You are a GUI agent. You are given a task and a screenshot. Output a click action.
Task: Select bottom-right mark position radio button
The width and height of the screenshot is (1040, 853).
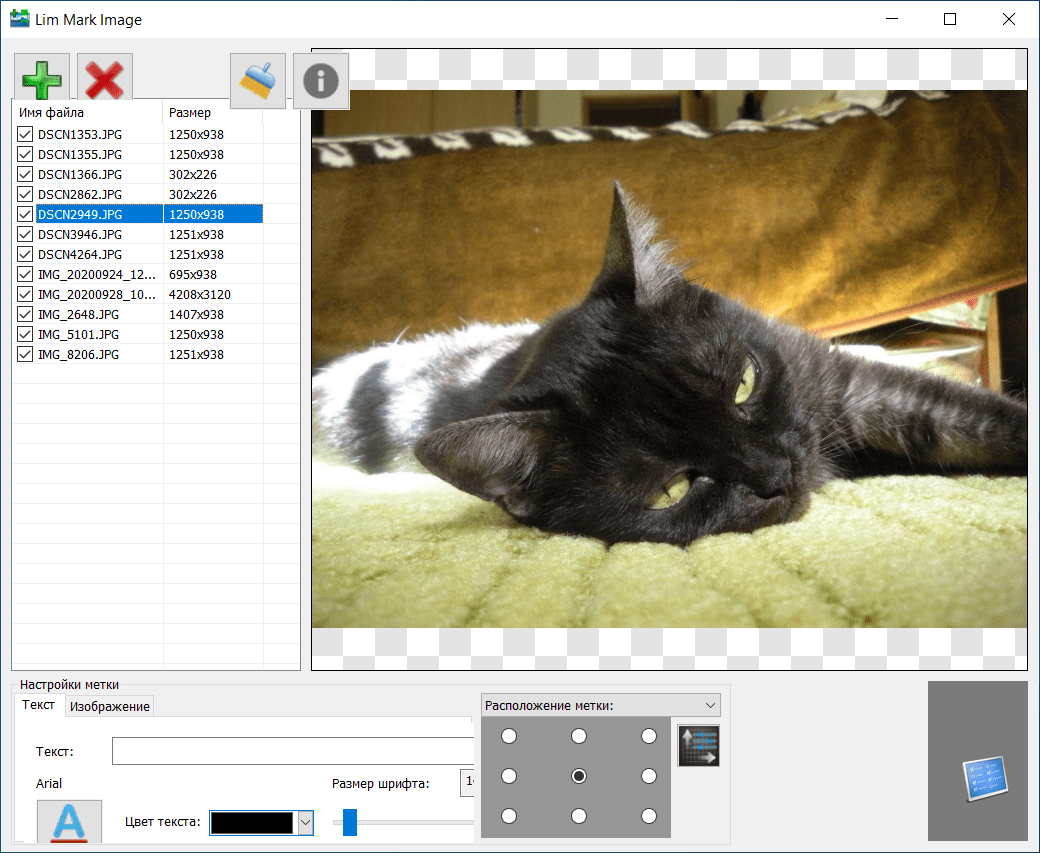point(649,816)
